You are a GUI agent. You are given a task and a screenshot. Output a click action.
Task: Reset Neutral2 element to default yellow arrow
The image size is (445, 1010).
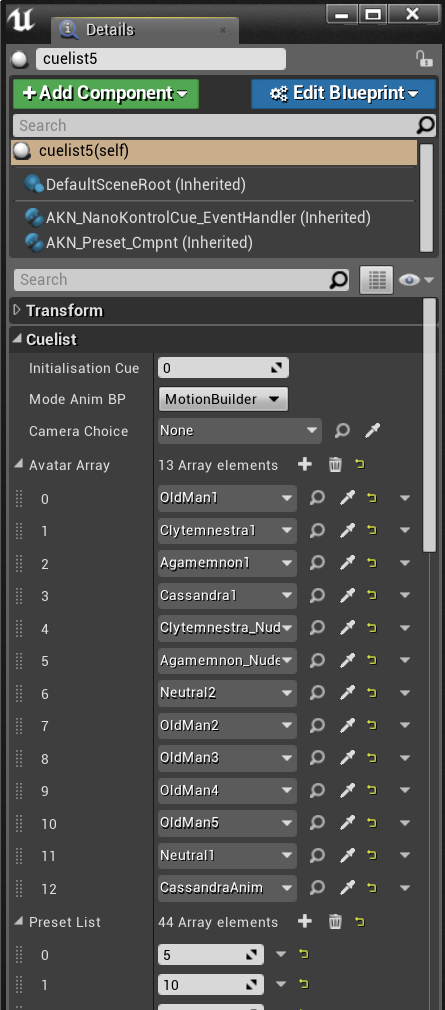click(372, 693)
